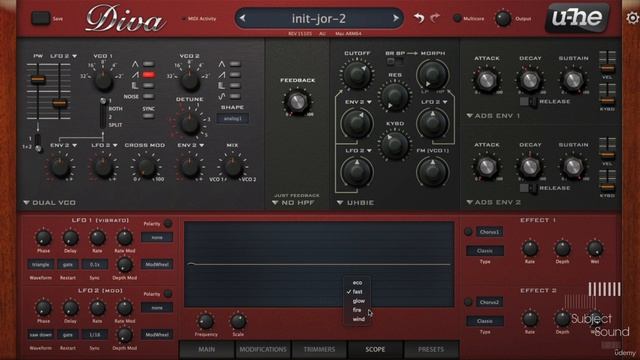Toggle the Sync button

pyautogui.click(x=149, y=116)
